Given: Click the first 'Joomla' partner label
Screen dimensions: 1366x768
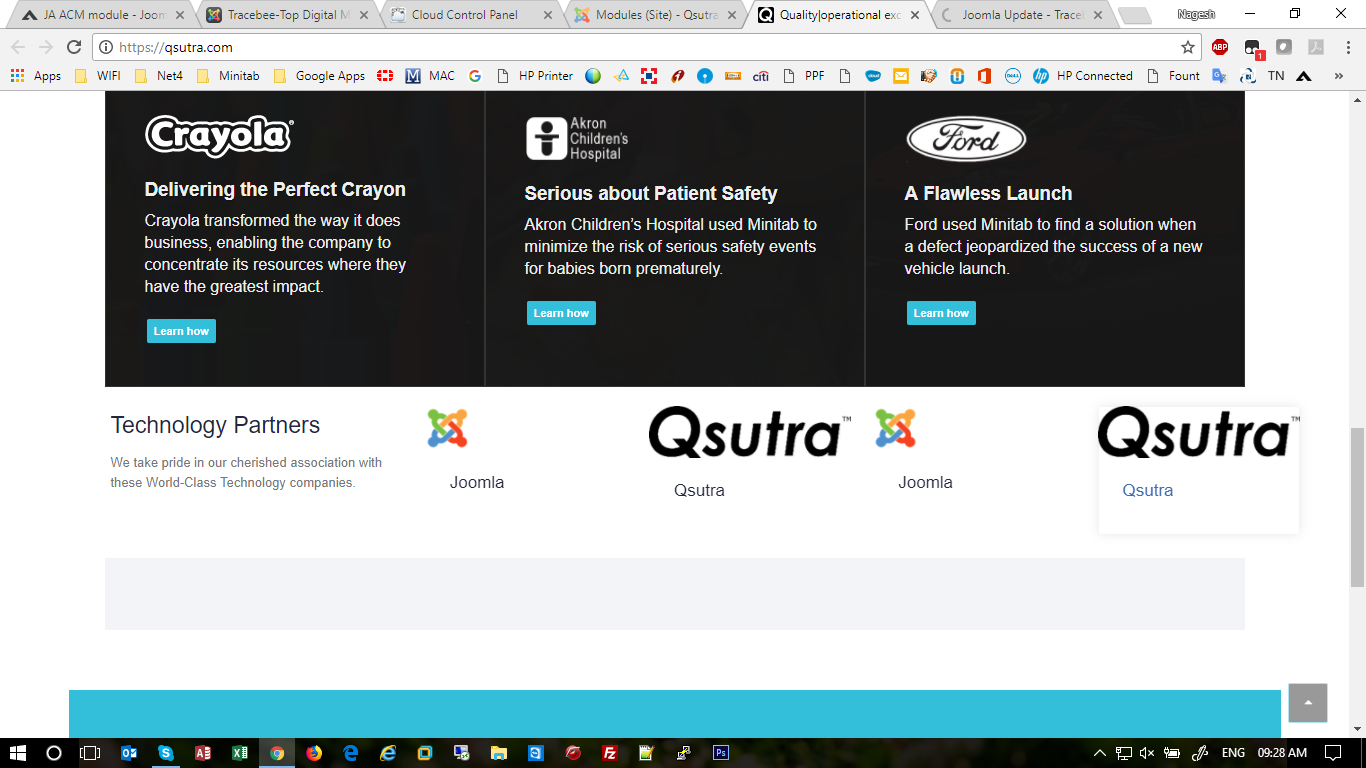Looking at the screenshot, I should coord(477,482).
